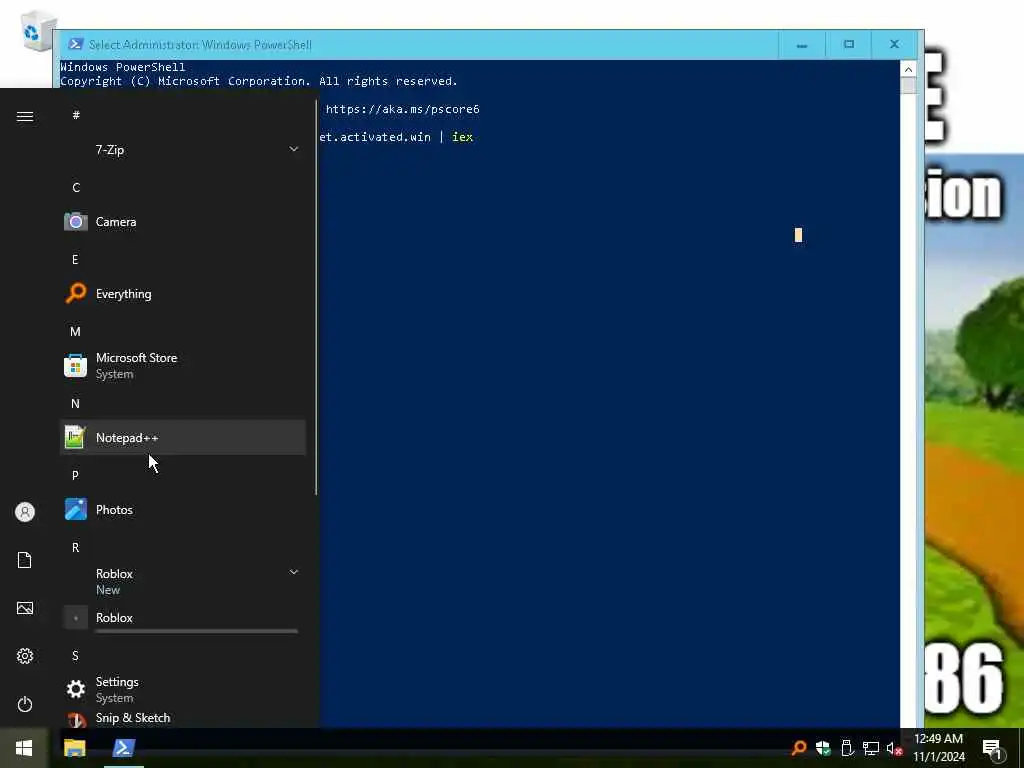Click the taskbar clock showing 12:49 AM
Screen dimensions: 1024x768
(938, 748)
